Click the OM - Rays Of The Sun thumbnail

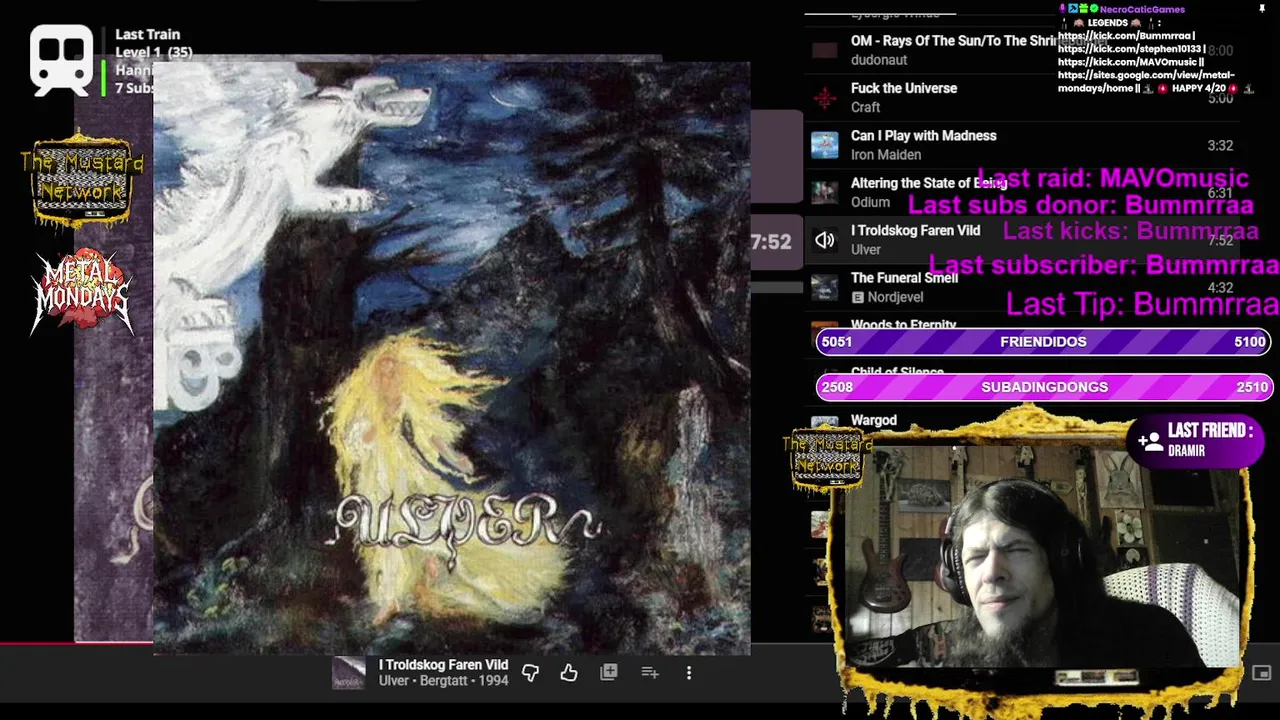(825, 50)
